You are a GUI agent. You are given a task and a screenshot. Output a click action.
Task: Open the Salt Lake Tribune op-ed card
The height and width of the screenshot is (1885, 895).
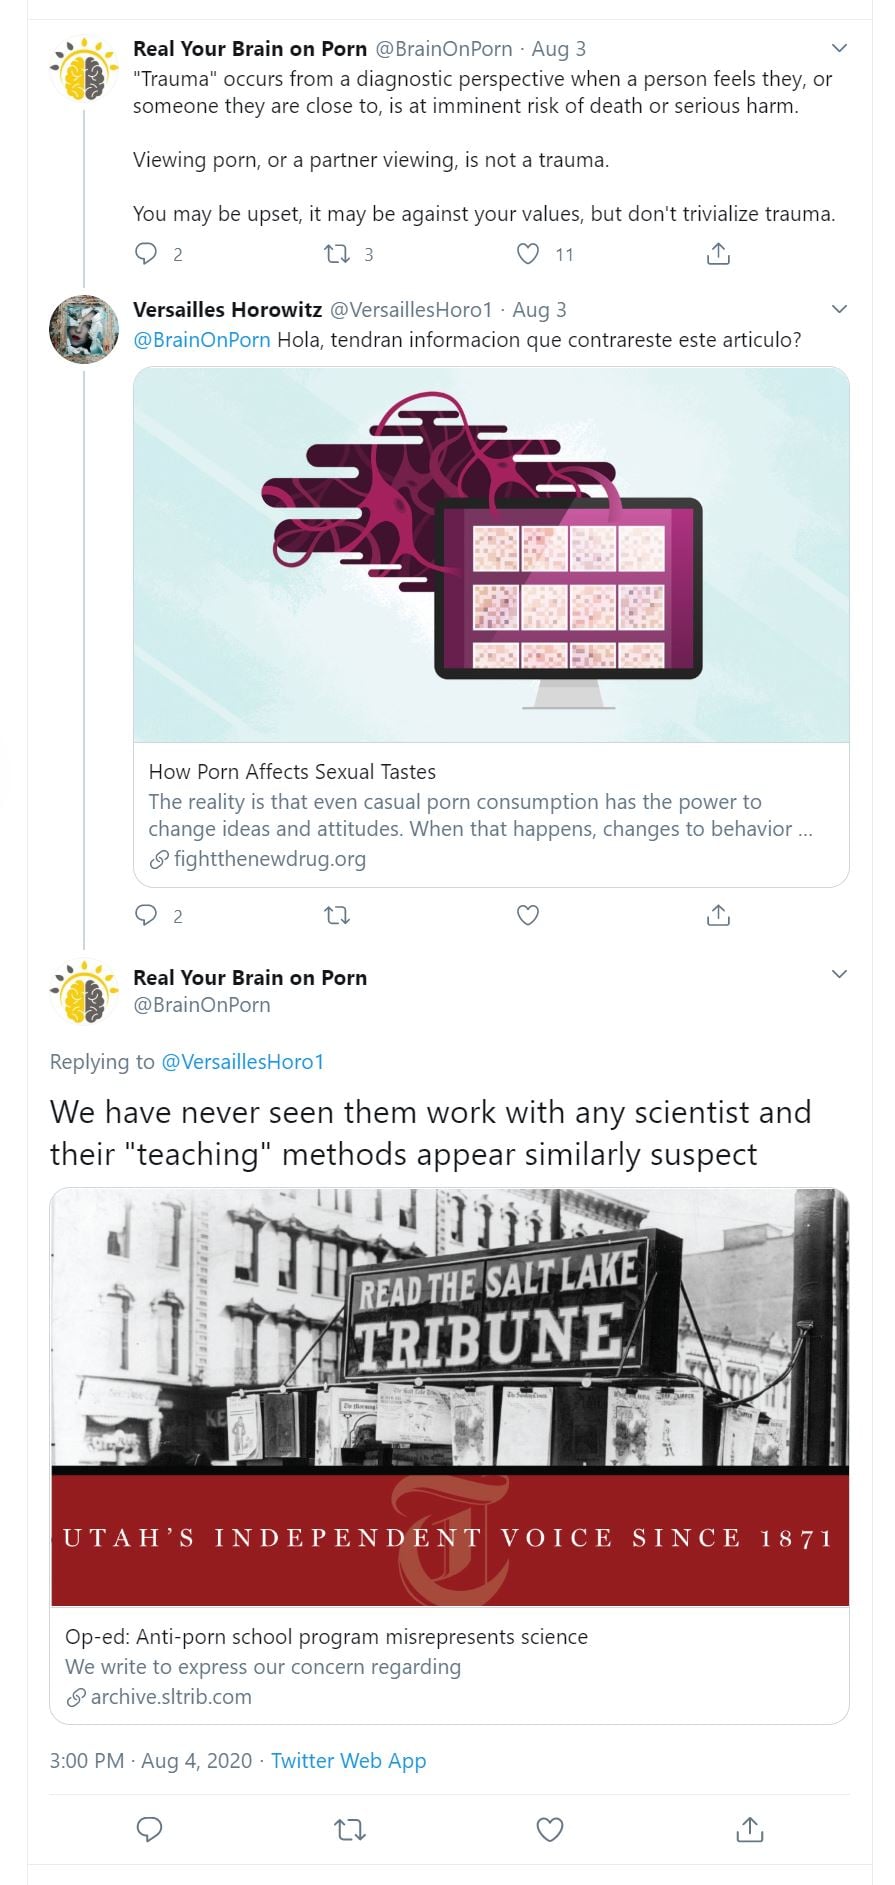[x=449, y=1454]
